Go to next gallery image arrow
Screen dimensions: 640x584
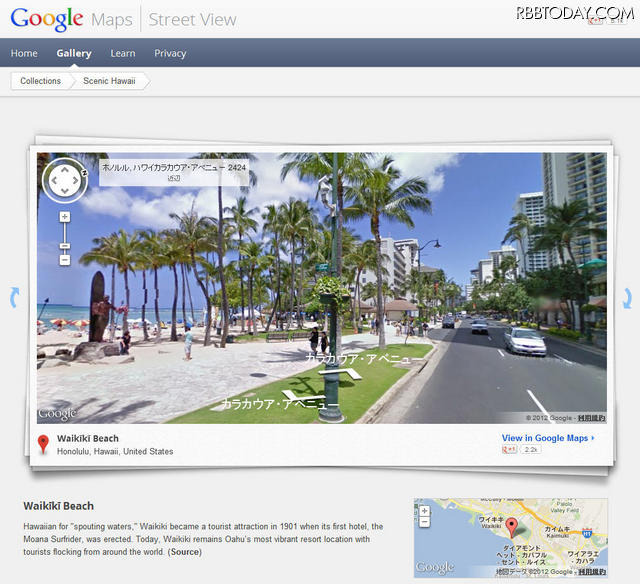[x=627, y=298]
